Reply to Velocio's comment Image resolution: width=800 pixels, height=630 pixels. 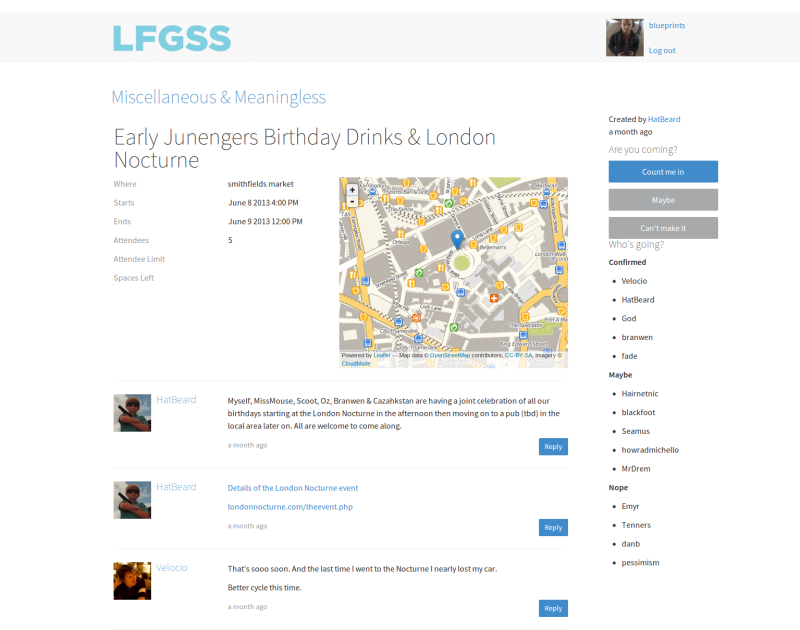553,608
